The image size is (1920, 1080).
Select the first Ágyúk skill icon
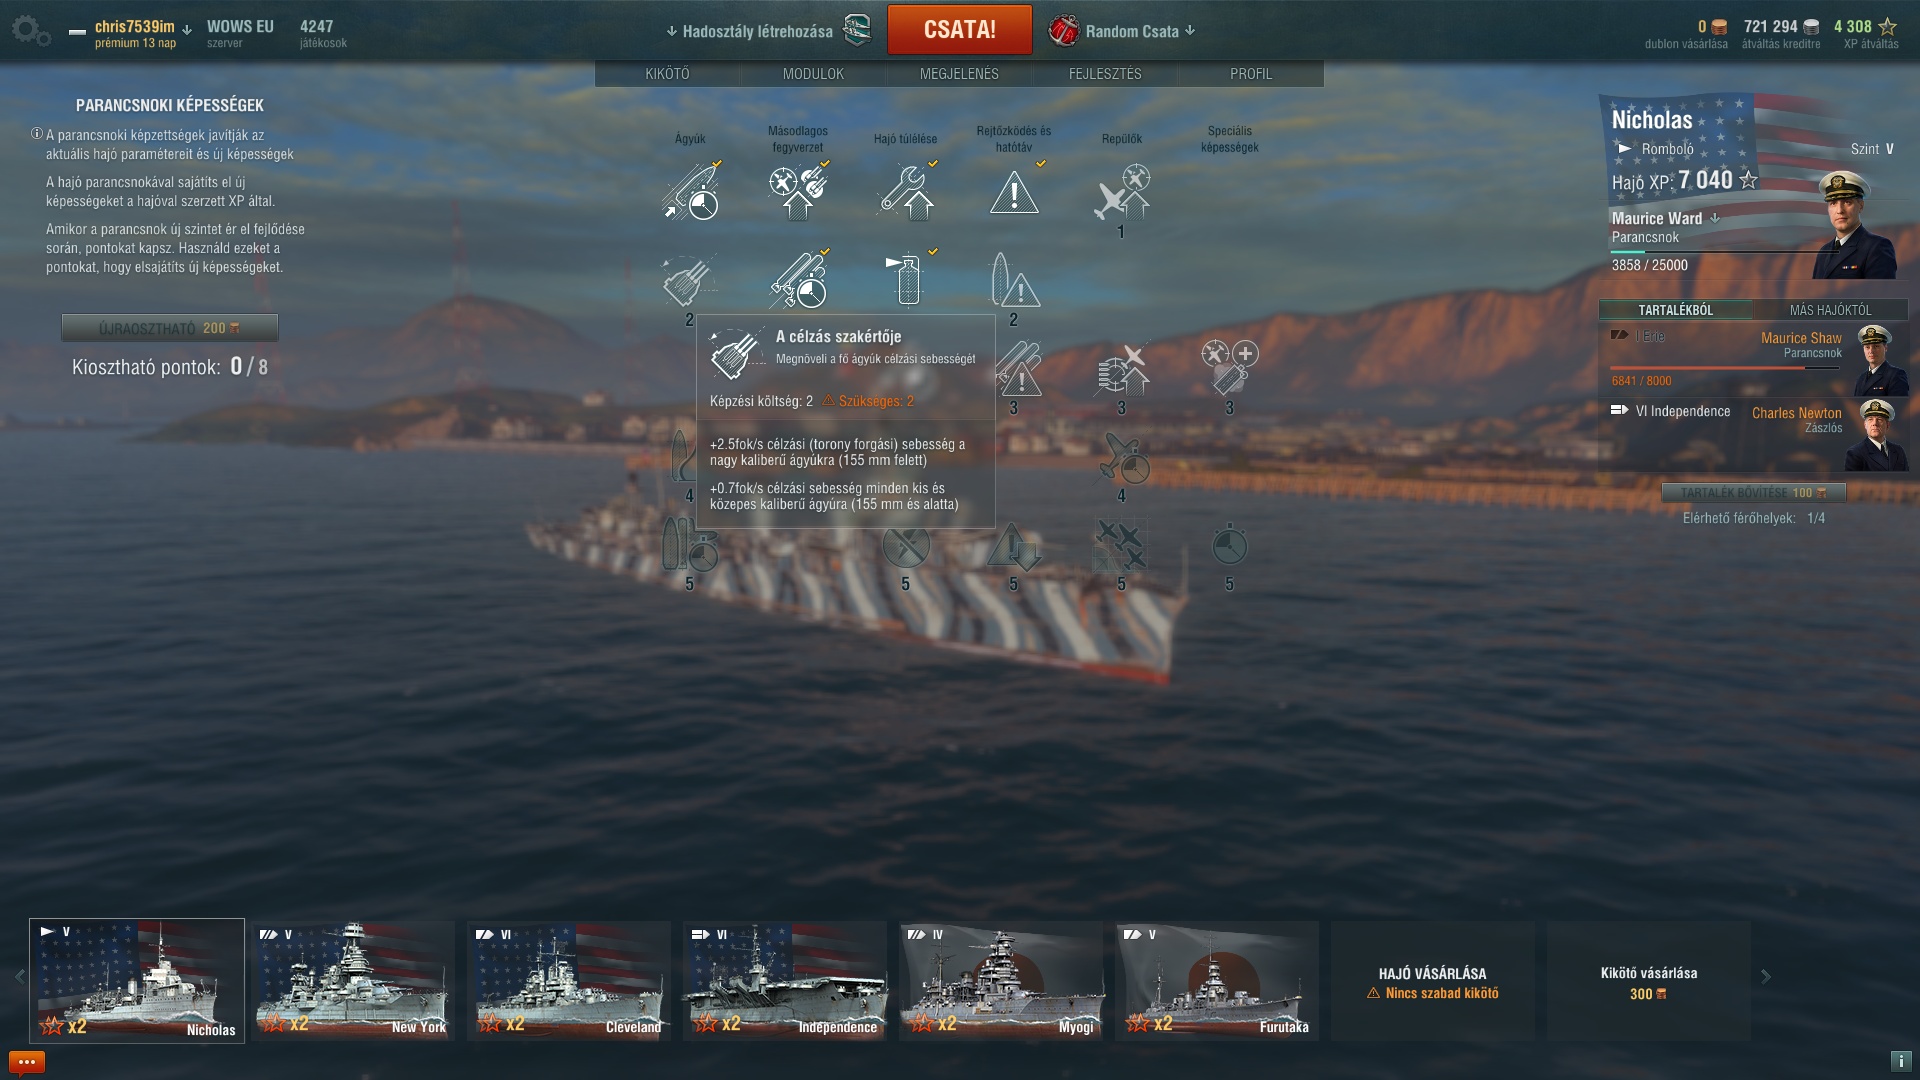tap(690, 192)
